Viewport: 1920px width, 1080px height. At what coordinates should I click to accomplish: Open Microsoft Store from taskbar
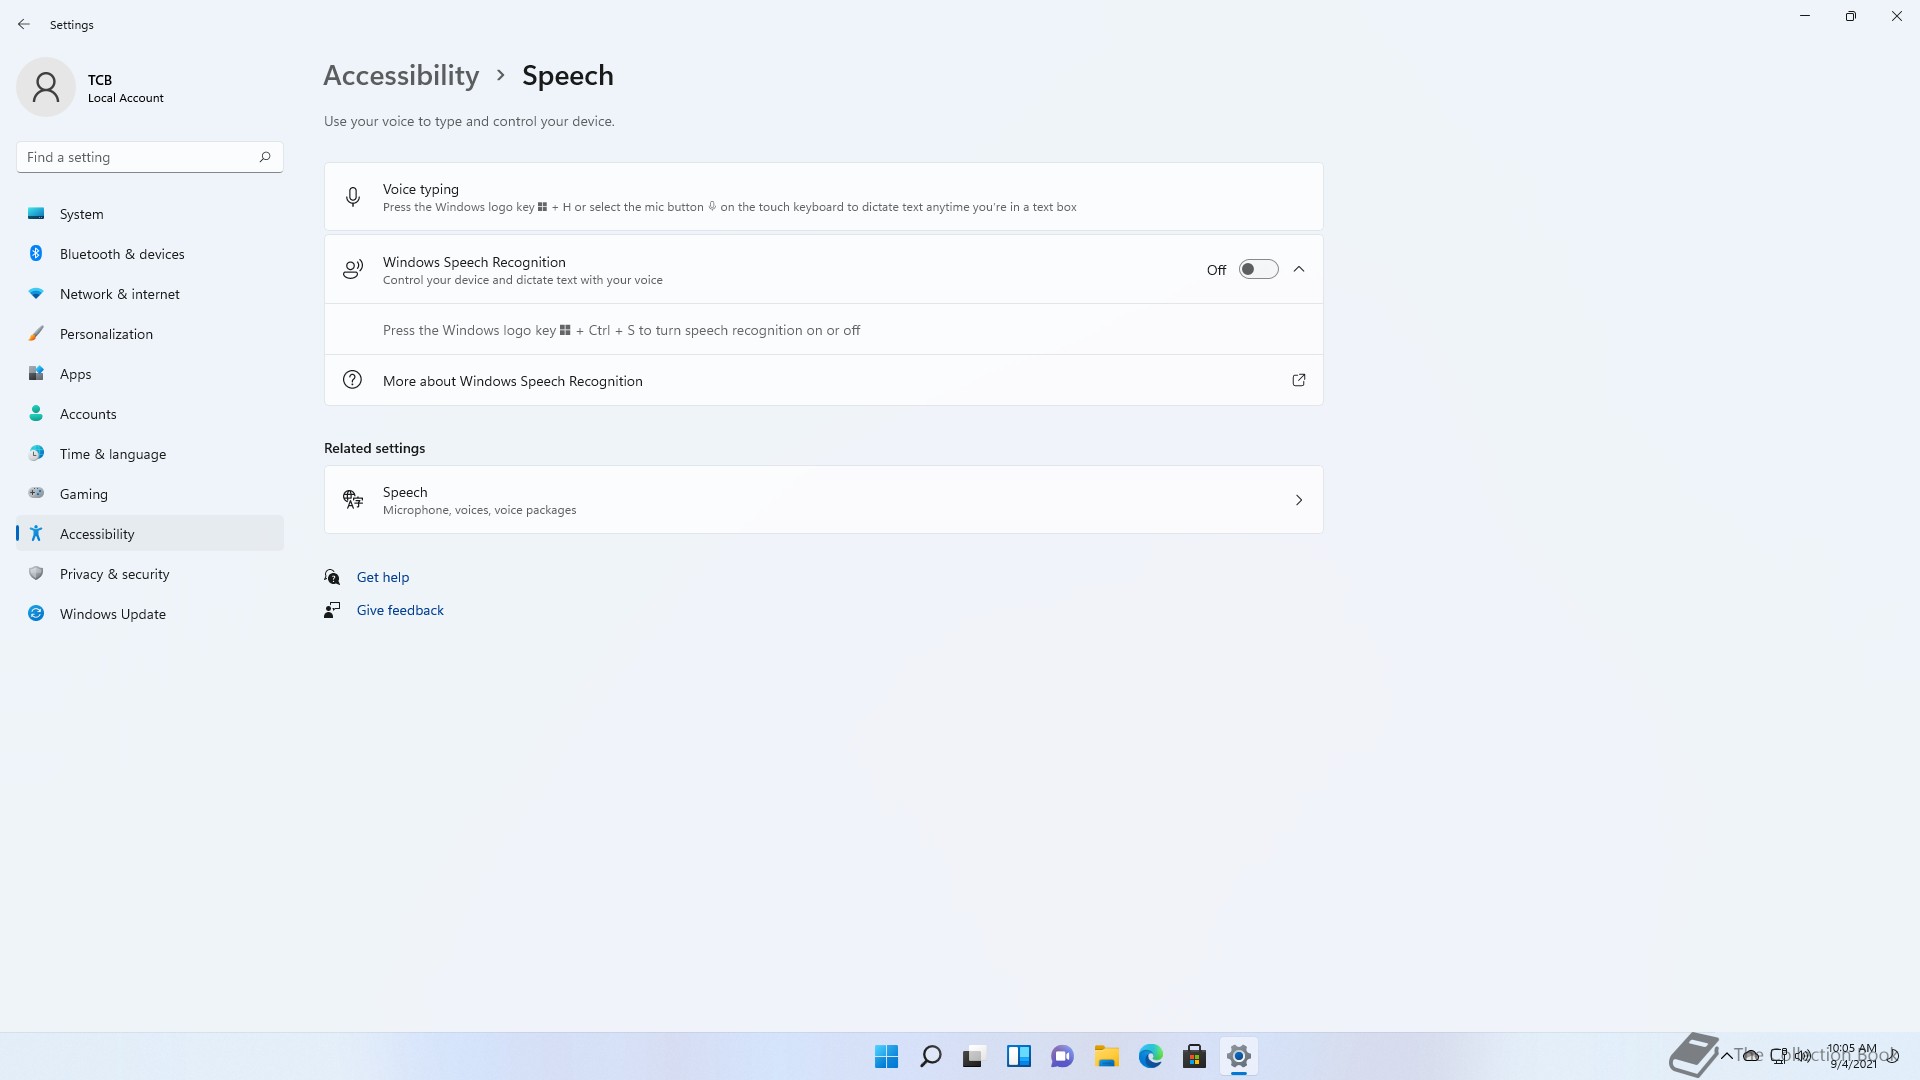(1194, 1057)
